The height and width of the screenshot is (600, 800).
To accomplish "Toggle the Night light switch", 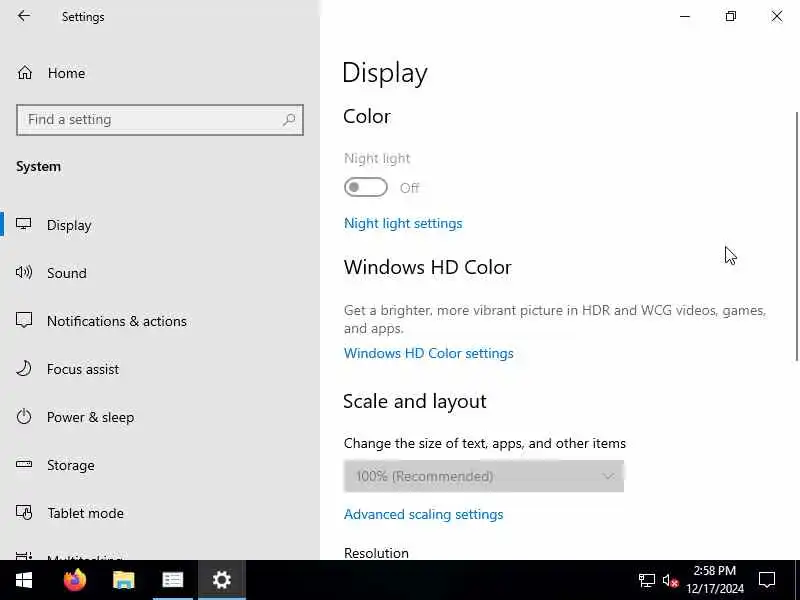I will pos(366,187).
